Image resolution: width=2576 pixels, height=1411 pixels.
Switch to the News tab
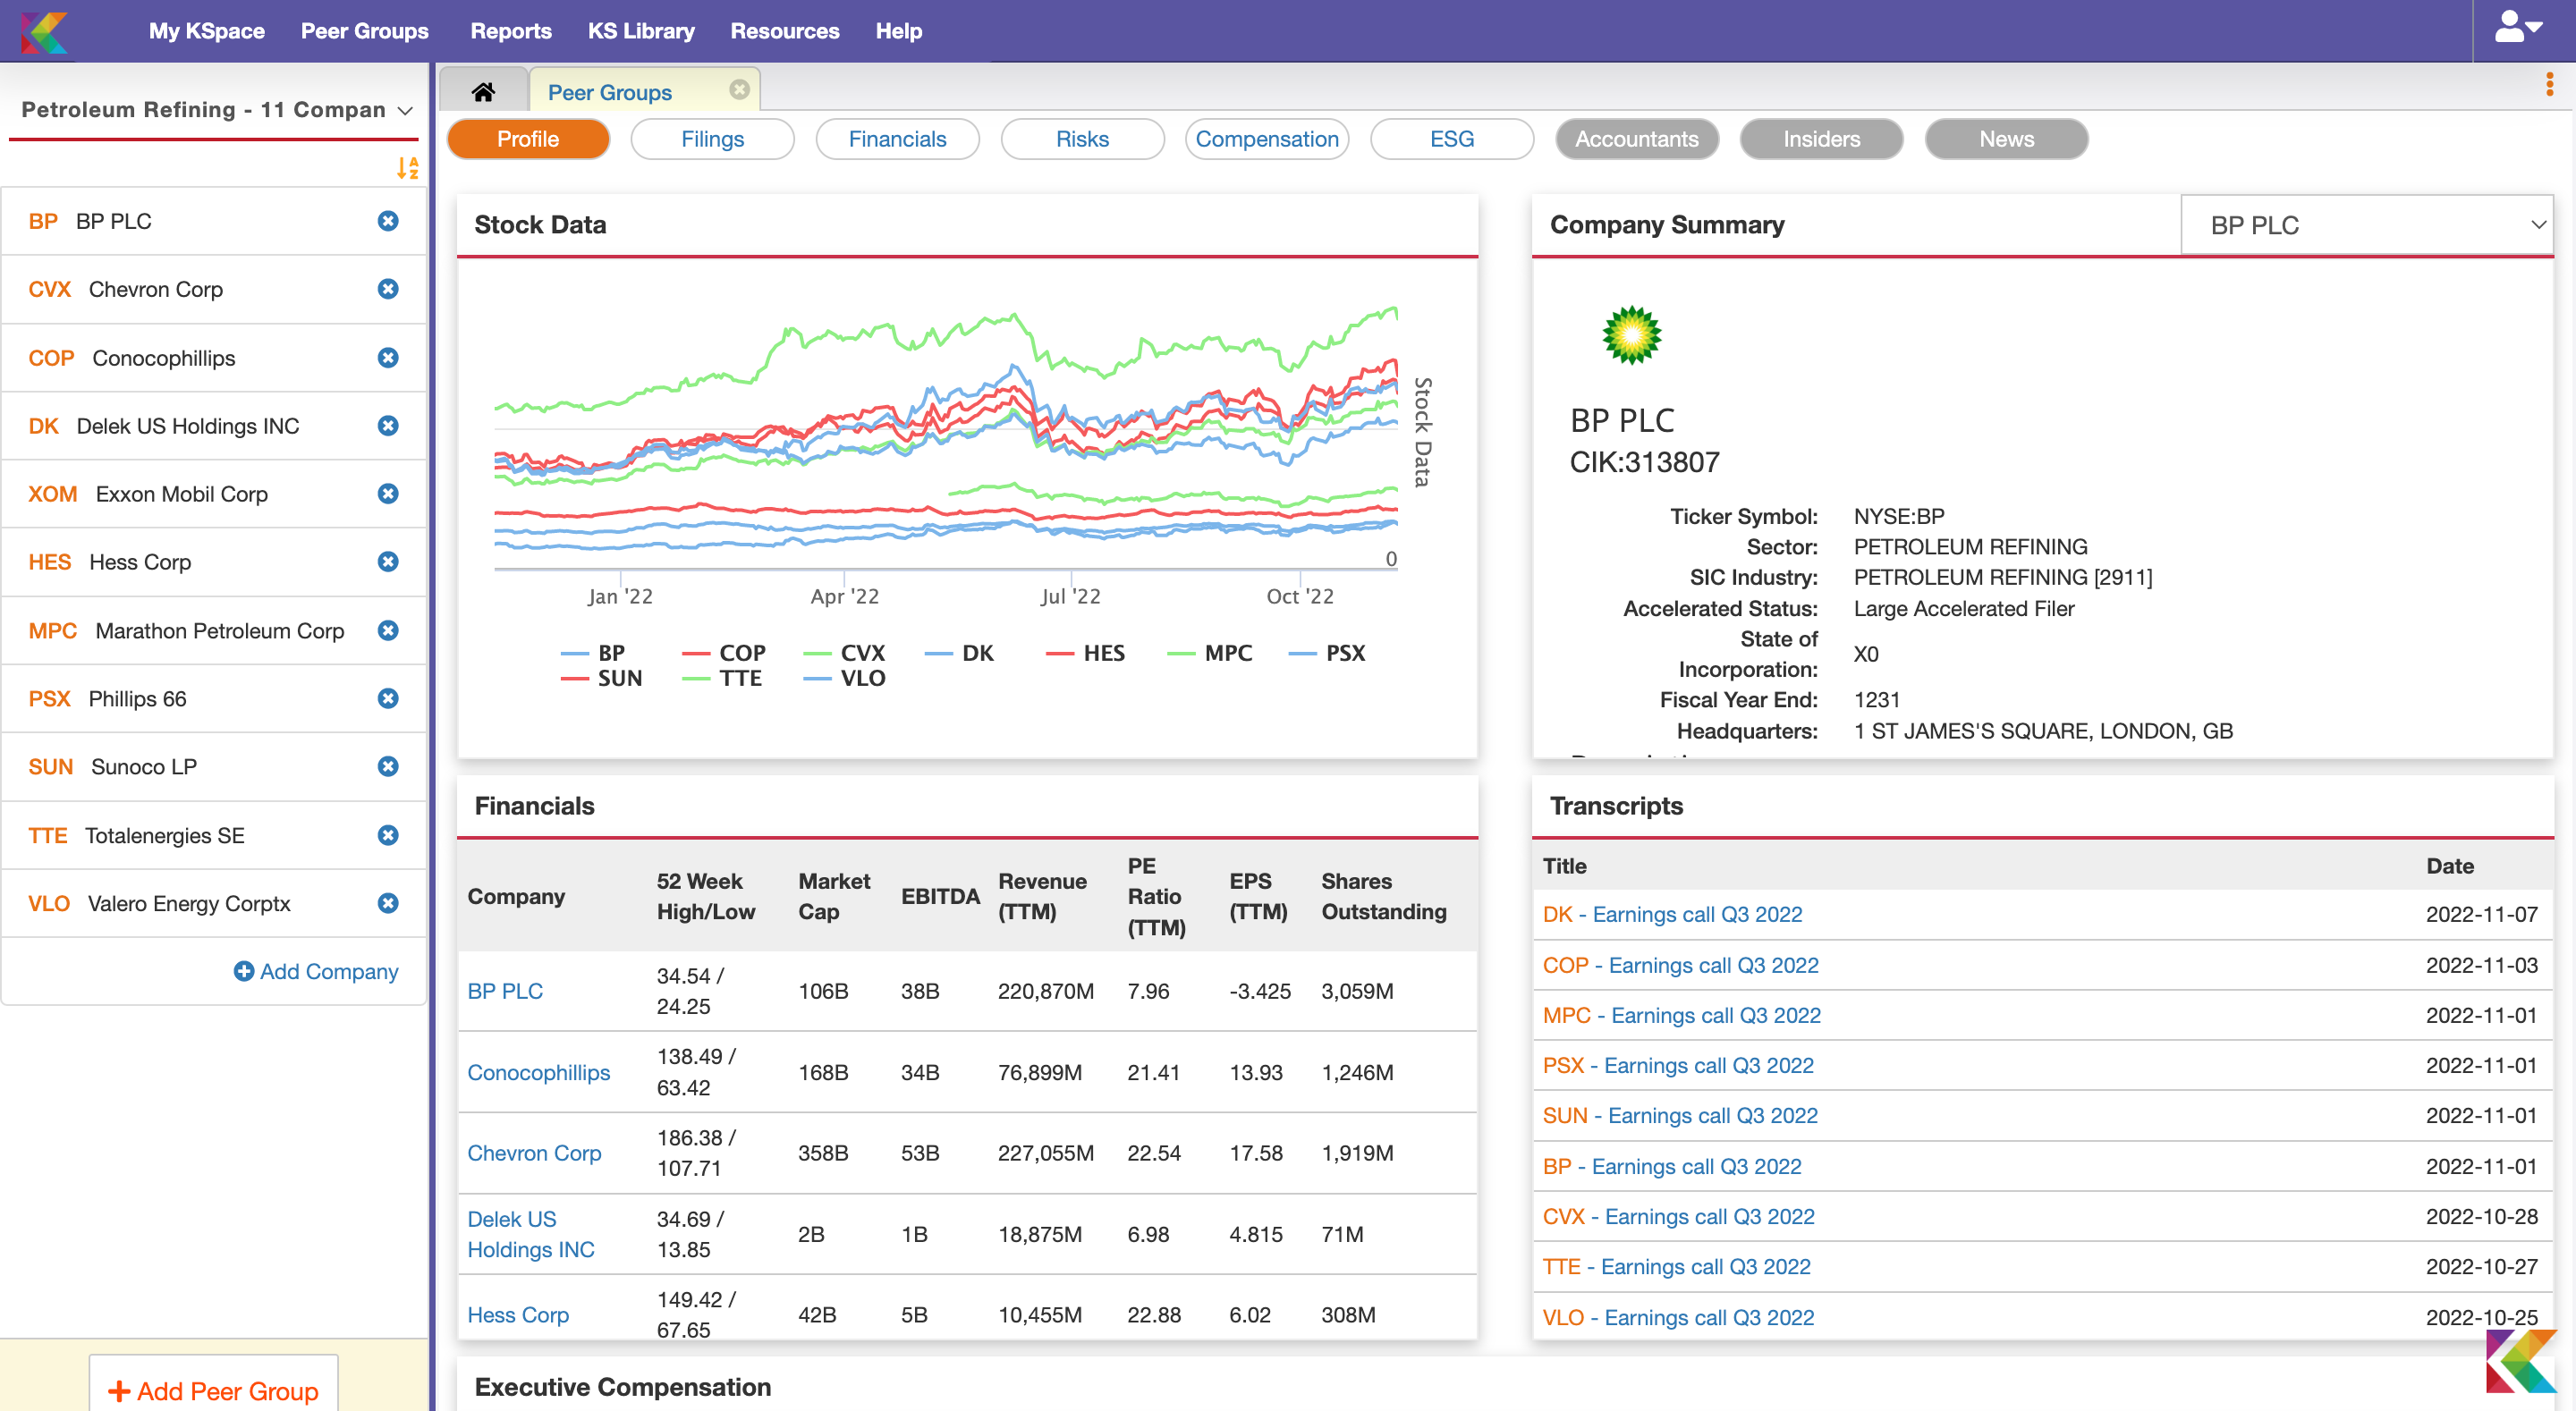(2007, 139)
